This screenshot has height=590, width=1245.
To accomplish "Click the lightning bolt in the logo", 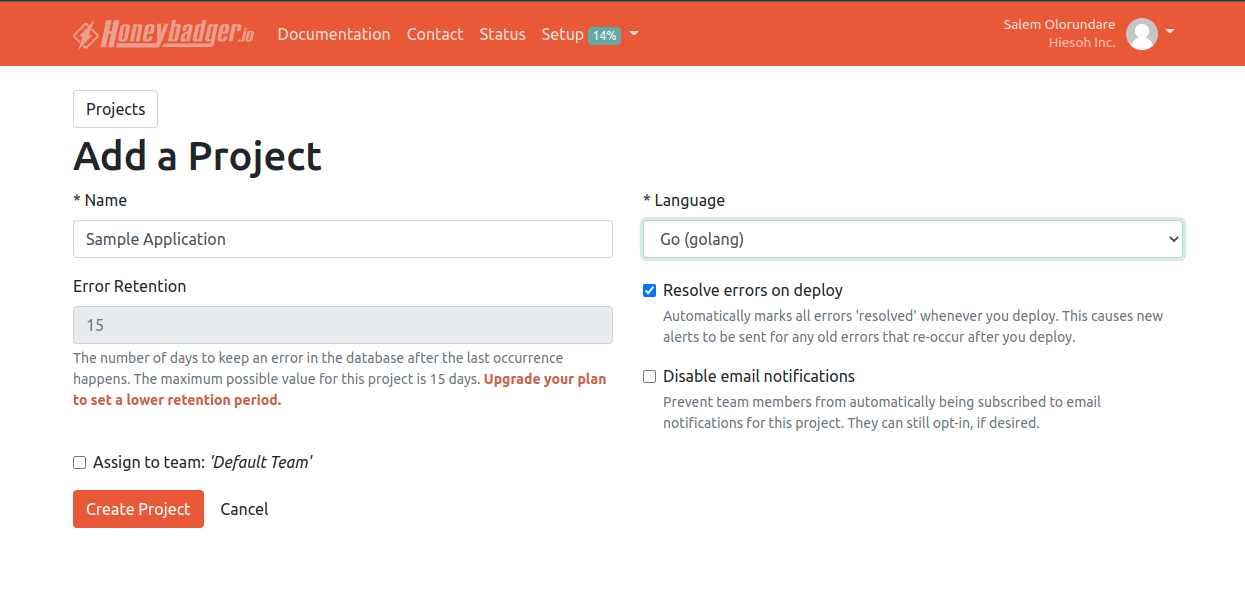I will 84,33.
